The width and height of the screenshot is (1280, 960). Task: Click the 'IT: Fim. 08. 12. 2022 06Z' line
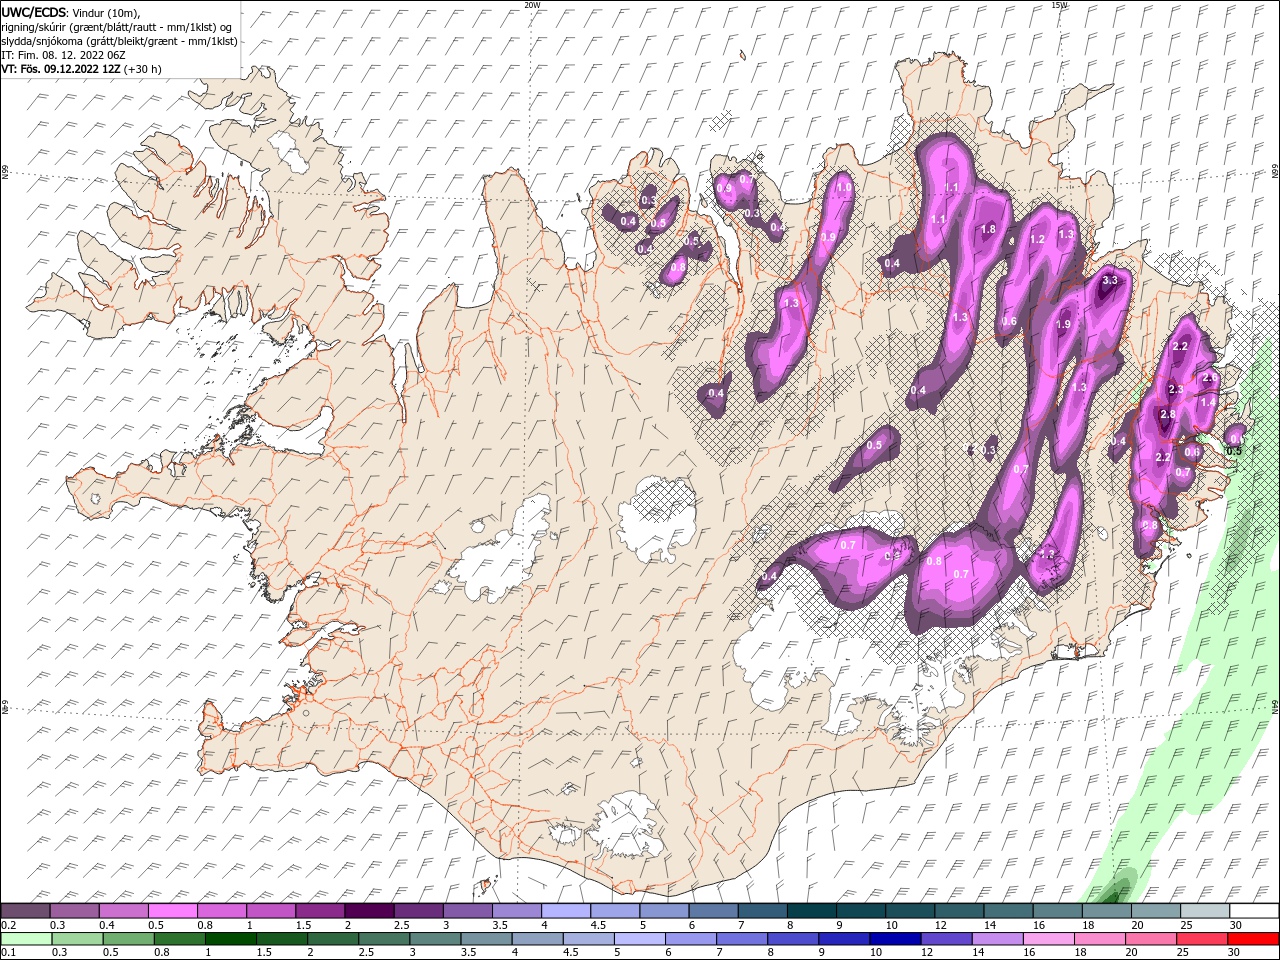coord(63,55)
